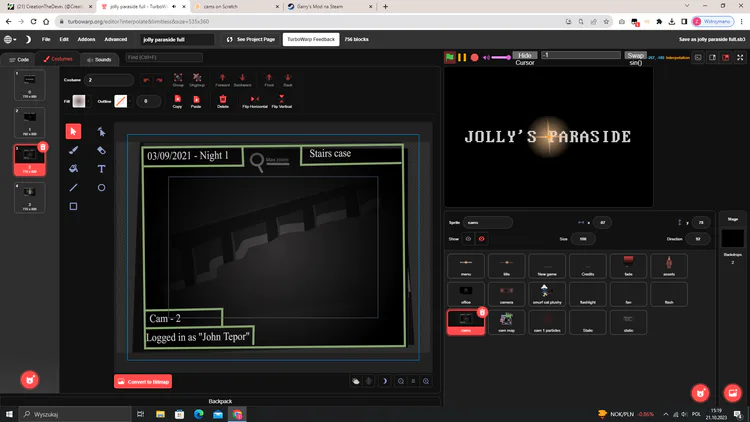Open the Advanced menu
Screen dimensions: 750x422
click(x=116, y=39)
